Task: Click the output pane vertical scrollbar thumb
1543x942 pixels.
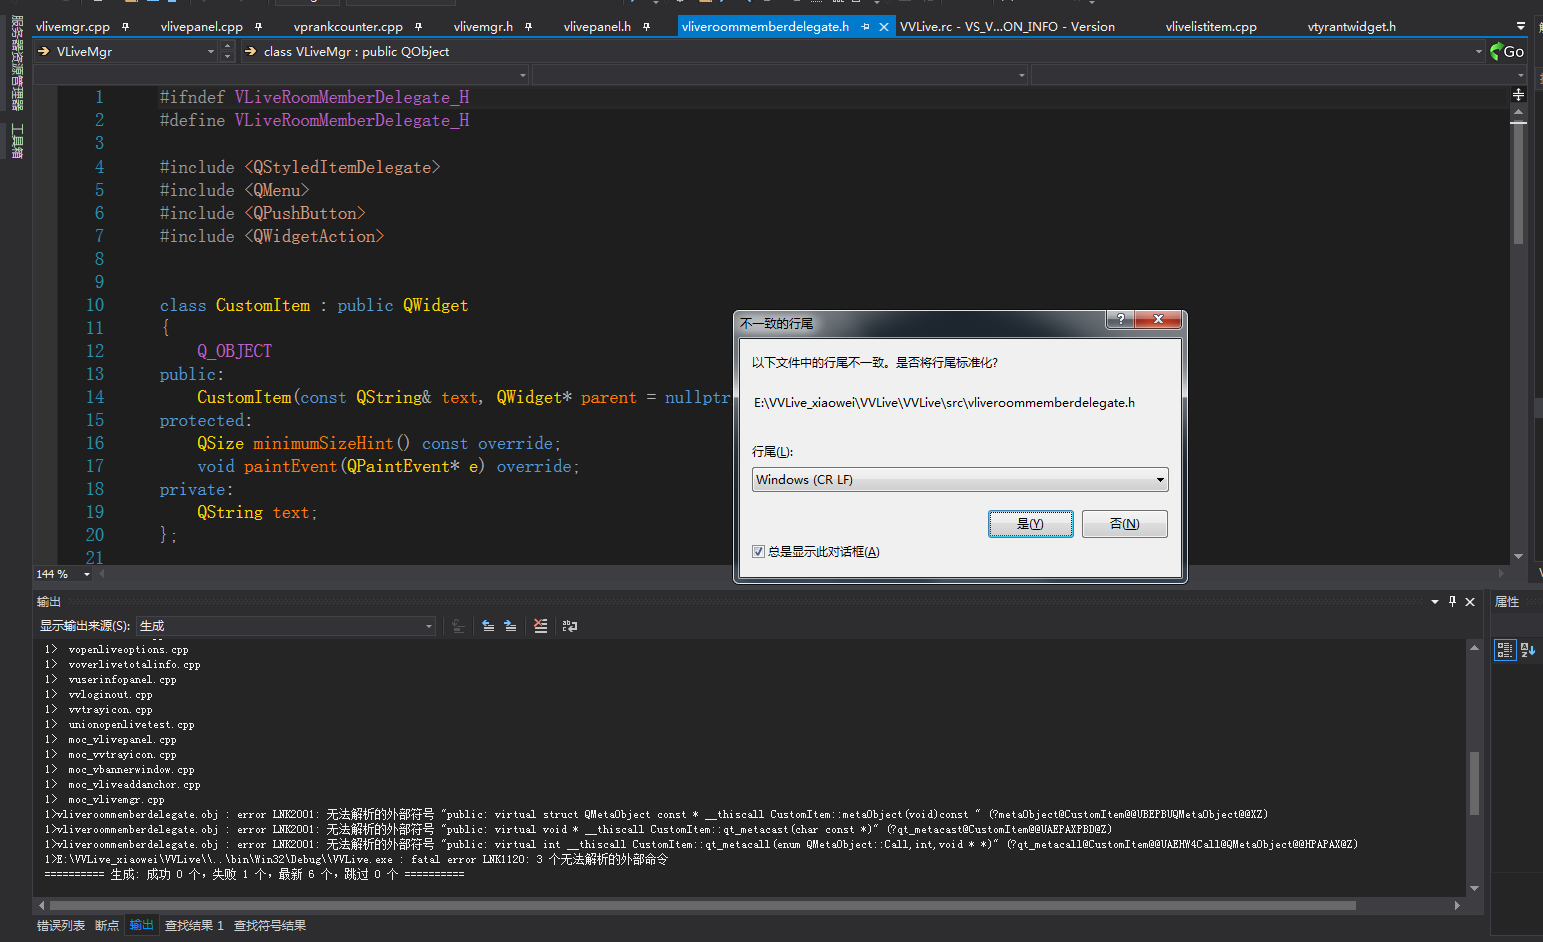Action: 1474,782
